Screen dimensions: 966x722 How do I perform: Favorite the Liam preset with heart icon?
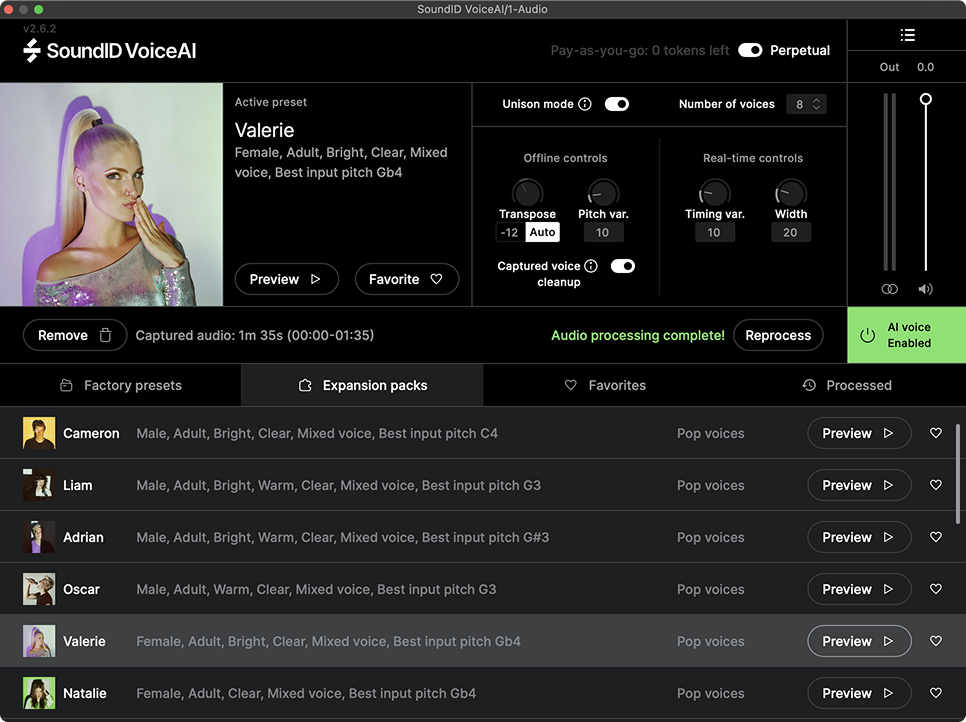(x=935, y=485)
